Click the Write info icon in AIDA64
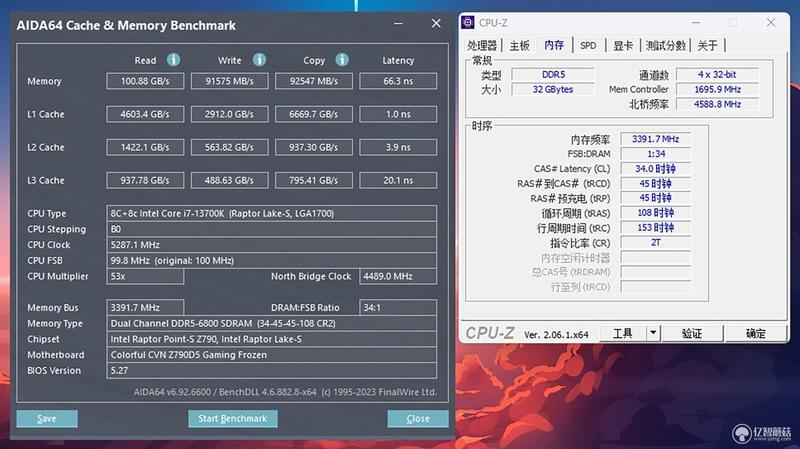Image resolution: width=800 pixels, height=449 pixels. (x=259, y=60)
